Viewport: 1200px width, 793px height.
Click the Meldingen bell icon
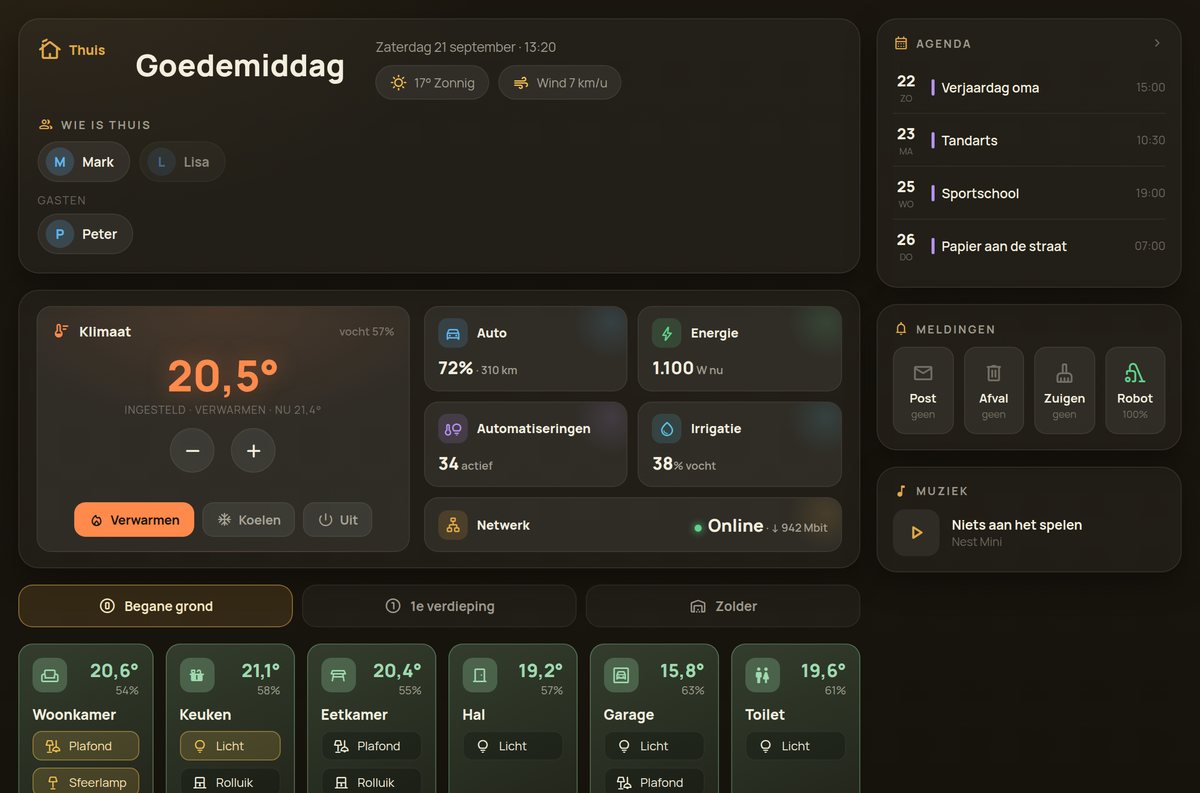click(901, 328)
